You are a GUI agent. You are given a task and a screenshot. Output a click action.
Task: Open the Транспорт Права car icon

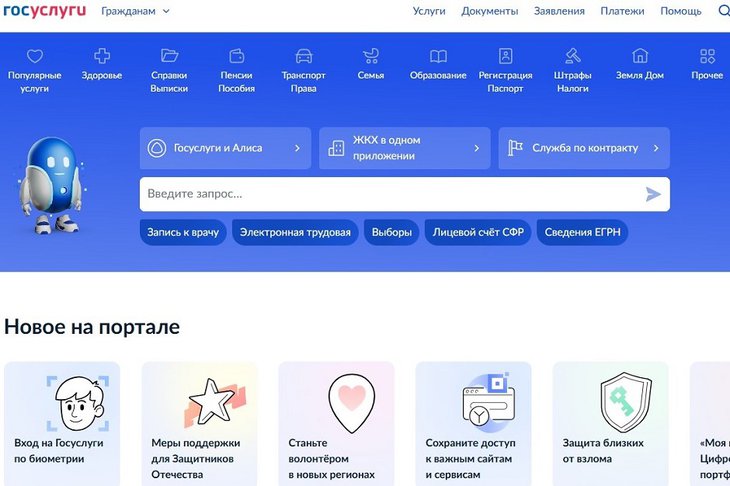[304, 56]
